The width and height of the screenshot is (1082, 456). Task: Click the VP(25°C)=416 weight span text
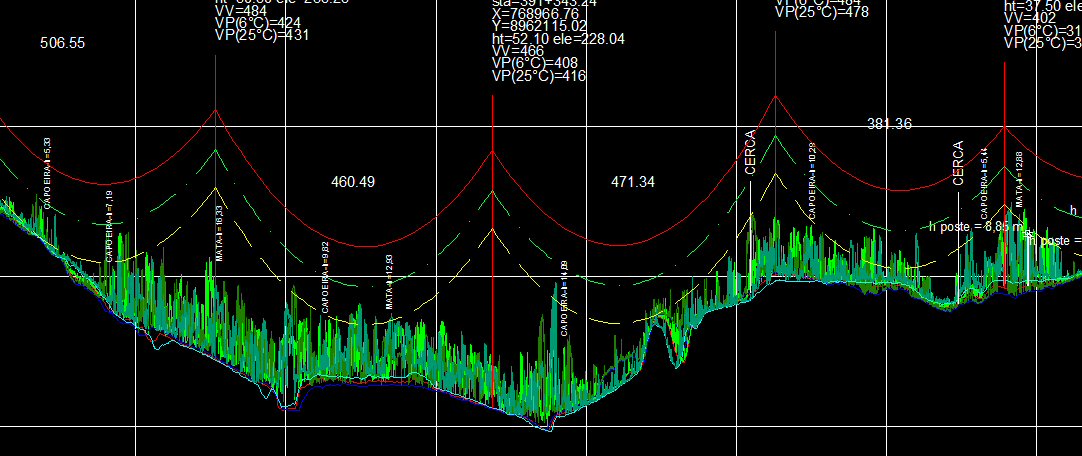click(539, 76)
